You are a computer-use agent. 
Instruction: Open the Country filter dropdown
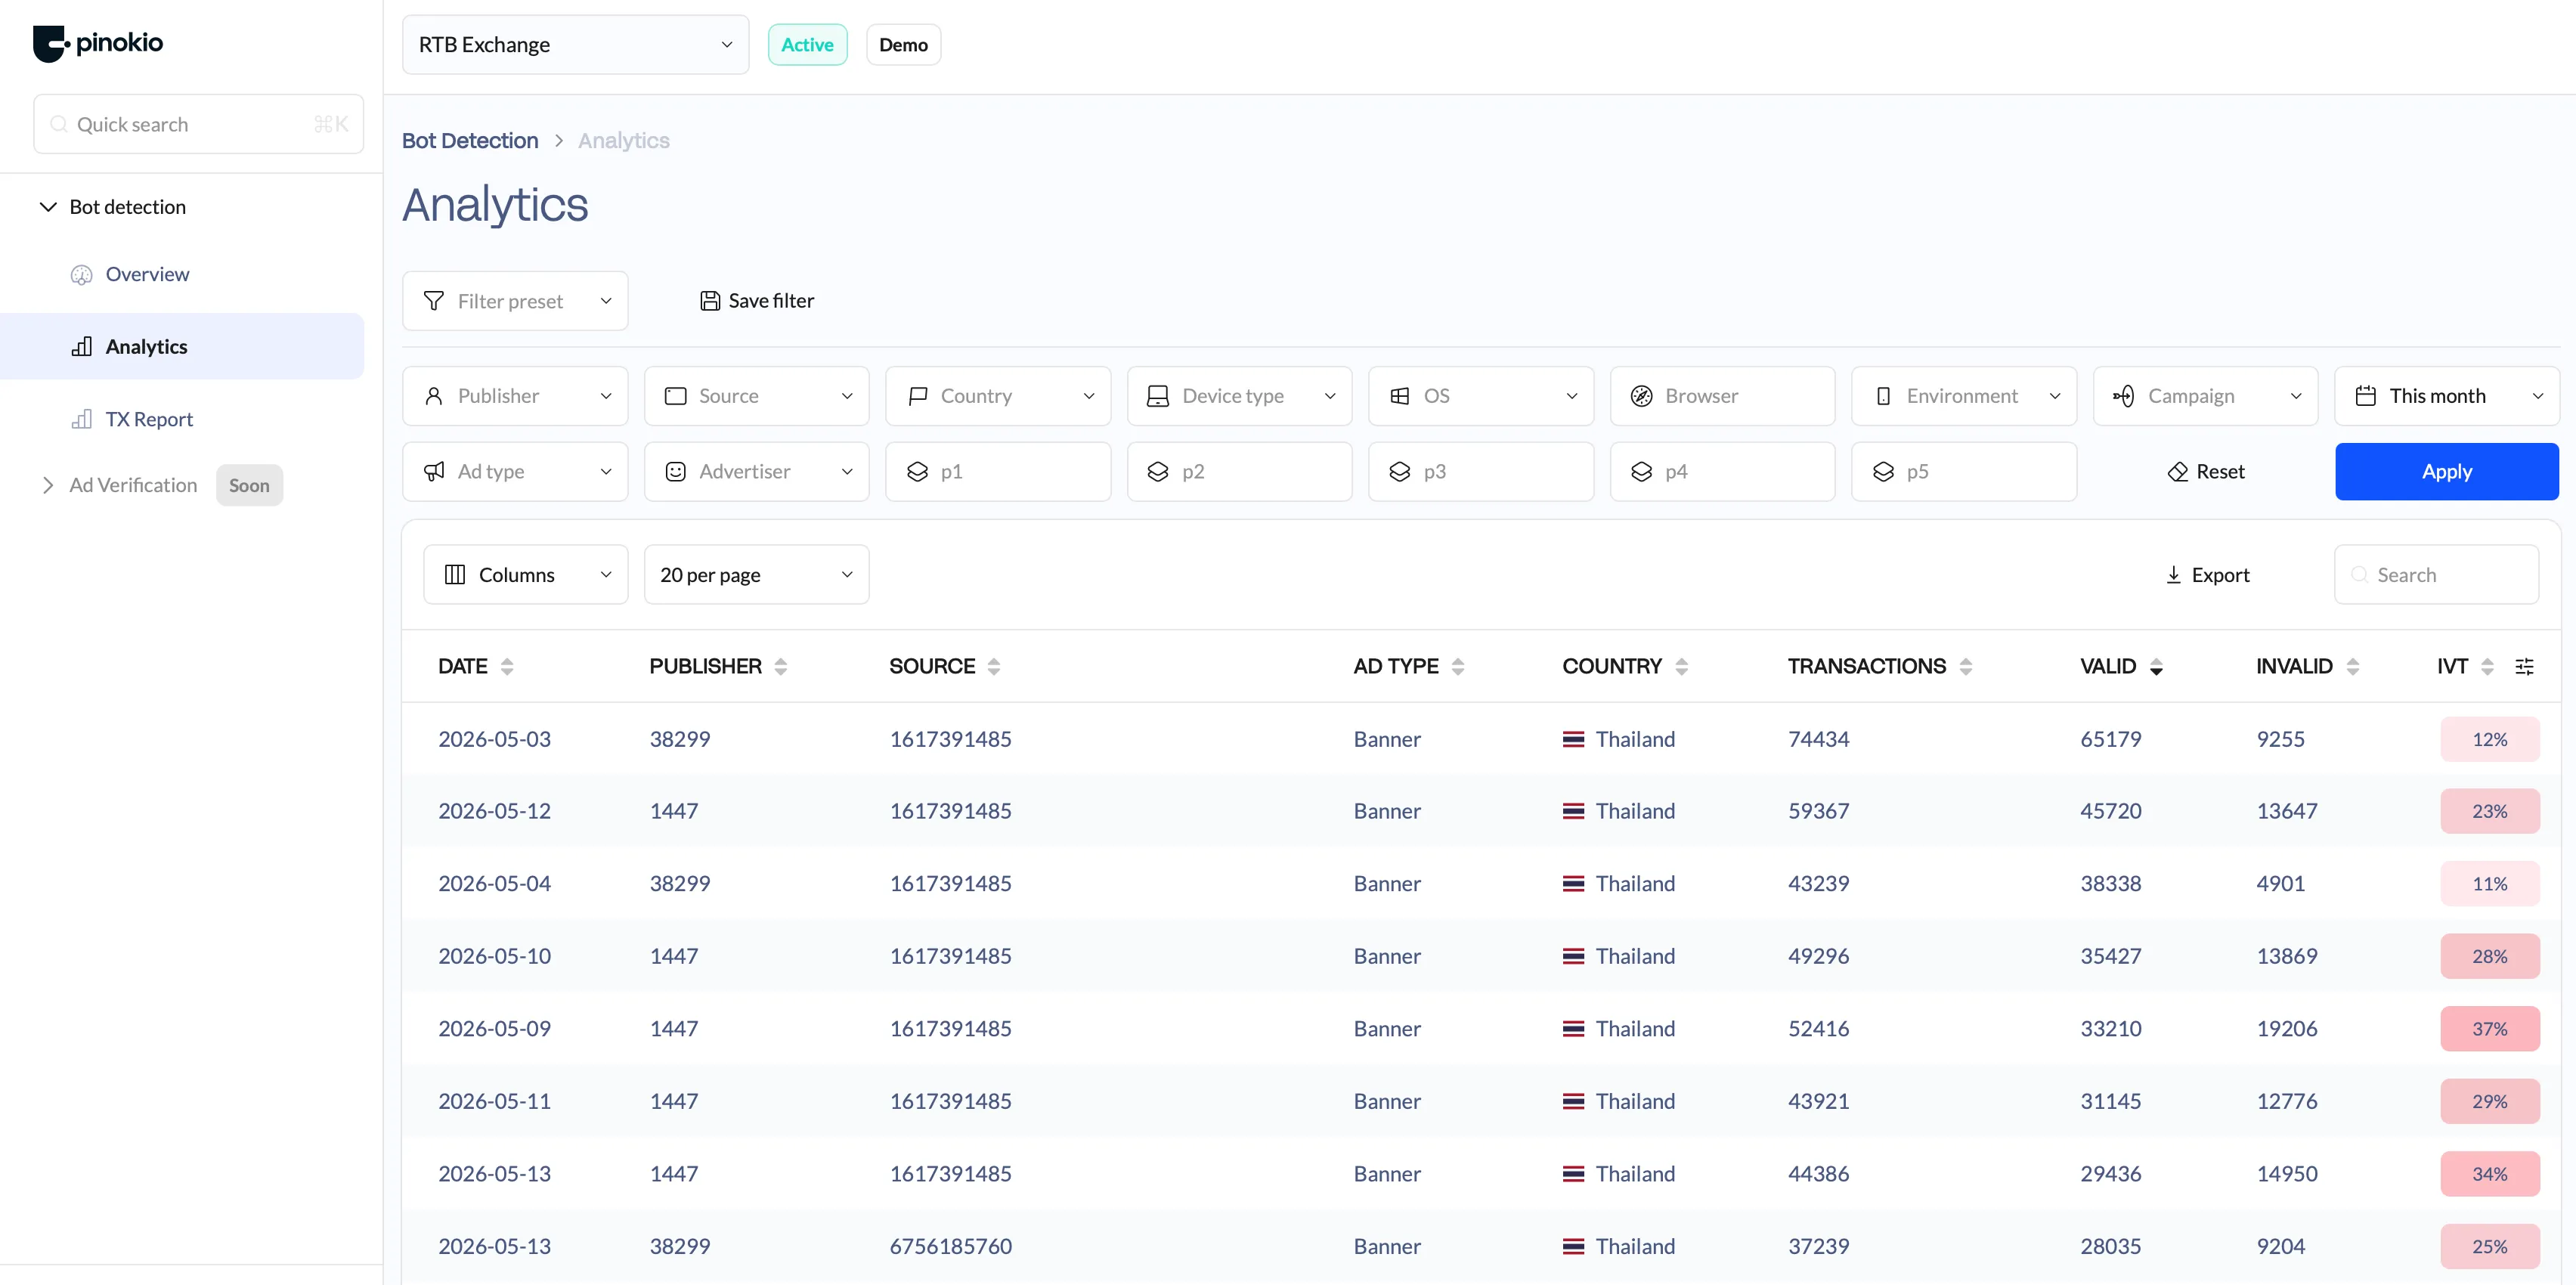pos(998,396)
